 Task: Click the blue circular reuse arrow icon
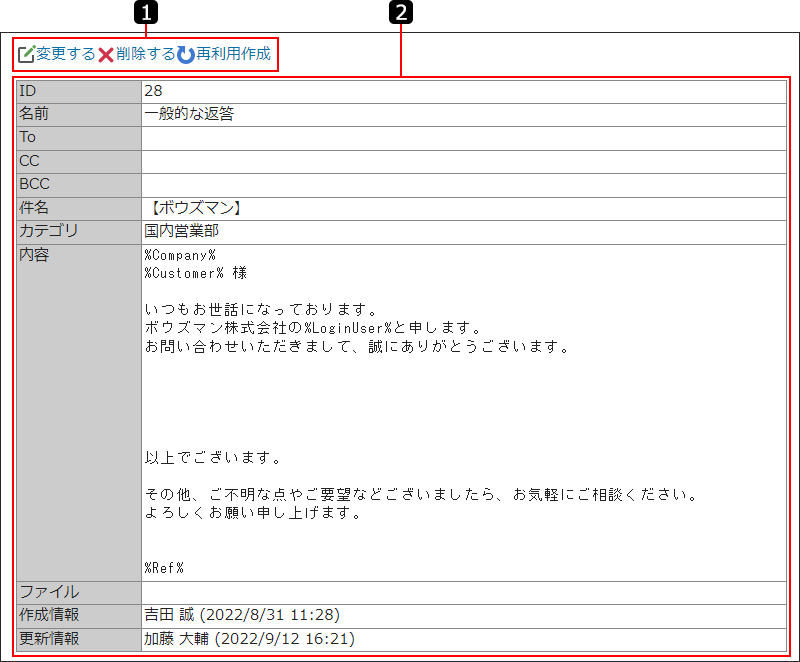186,55
